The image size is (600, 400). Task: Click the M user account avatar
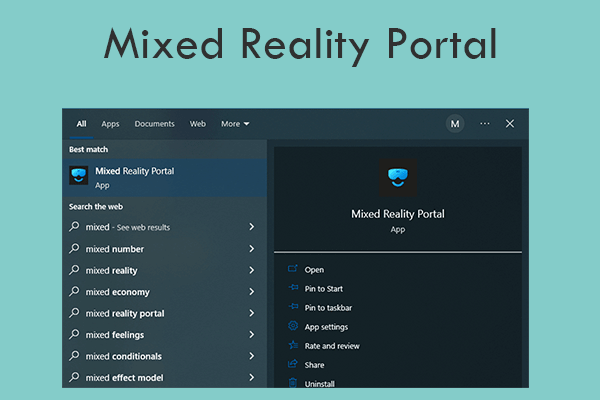pyautogui.click(x=455, y=124)
